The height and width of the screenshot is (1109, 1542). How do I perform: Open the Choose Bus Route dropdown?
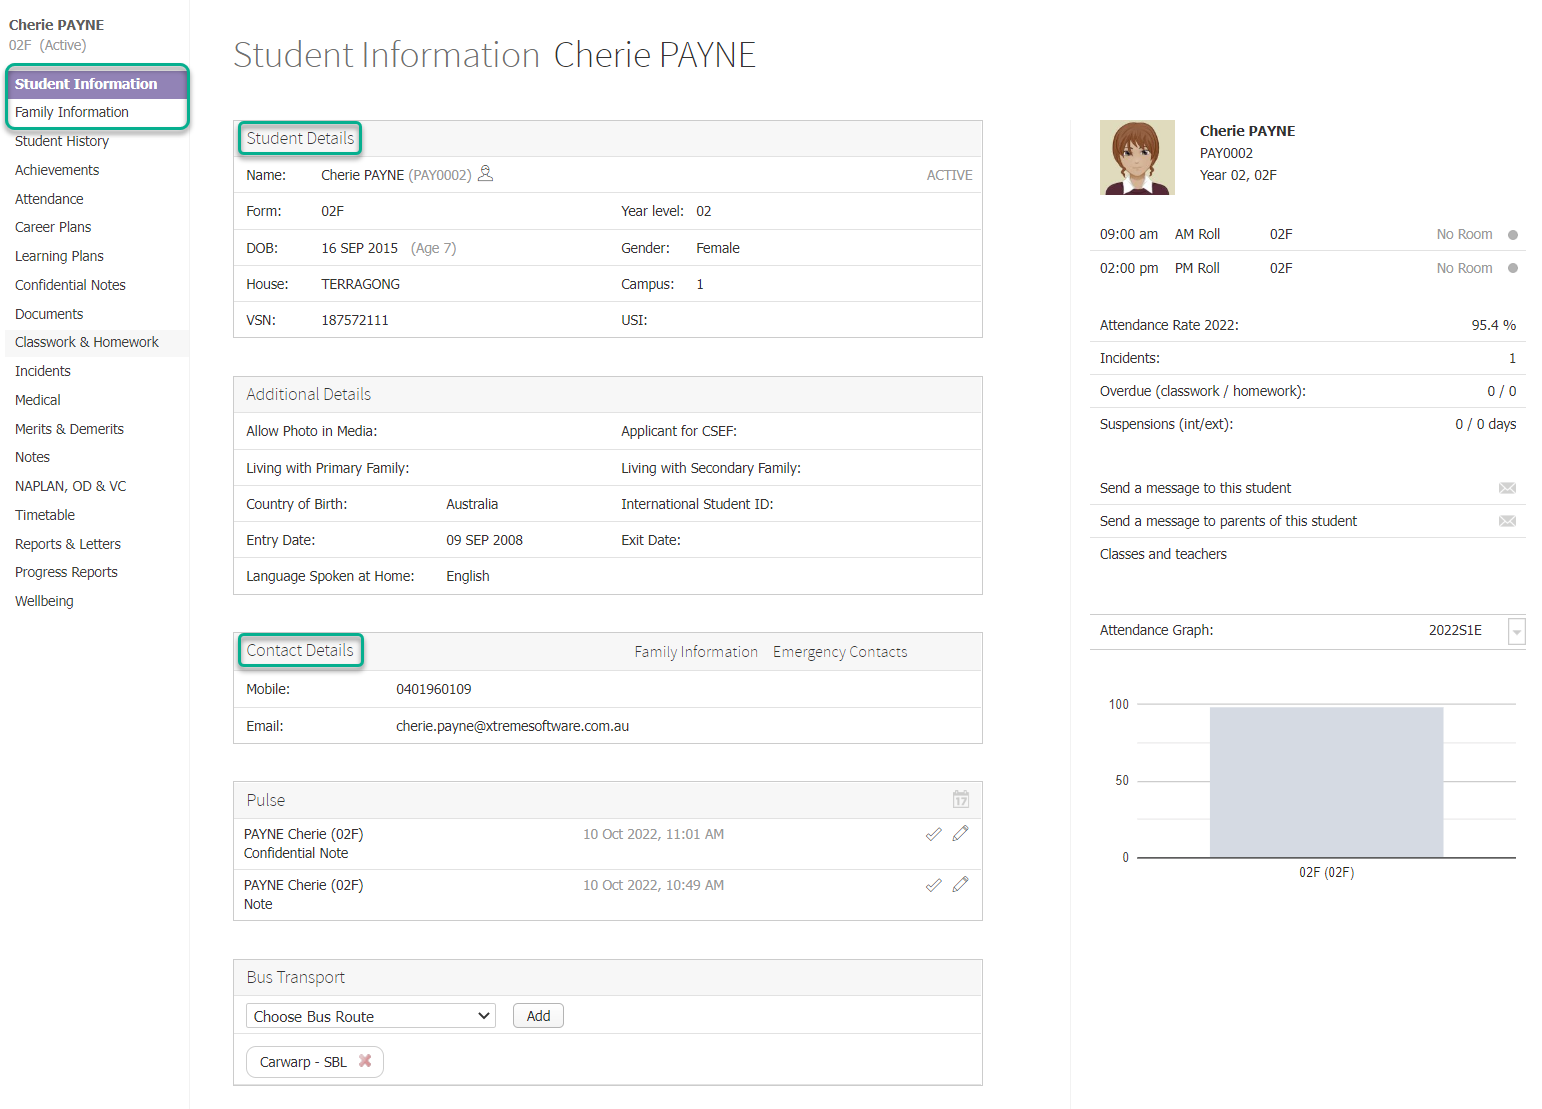click(x=370, y=1015)
